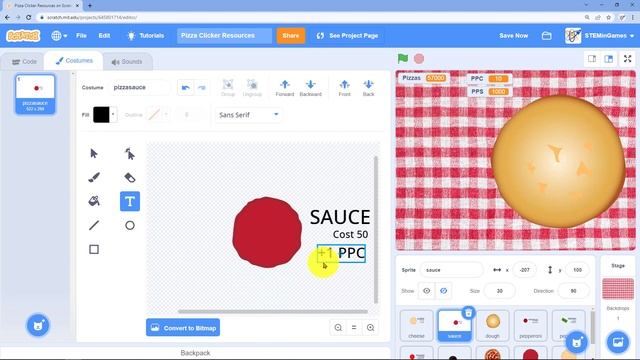
Task: Open the Sans Serif font dropdown
Action: click(248, 115)
